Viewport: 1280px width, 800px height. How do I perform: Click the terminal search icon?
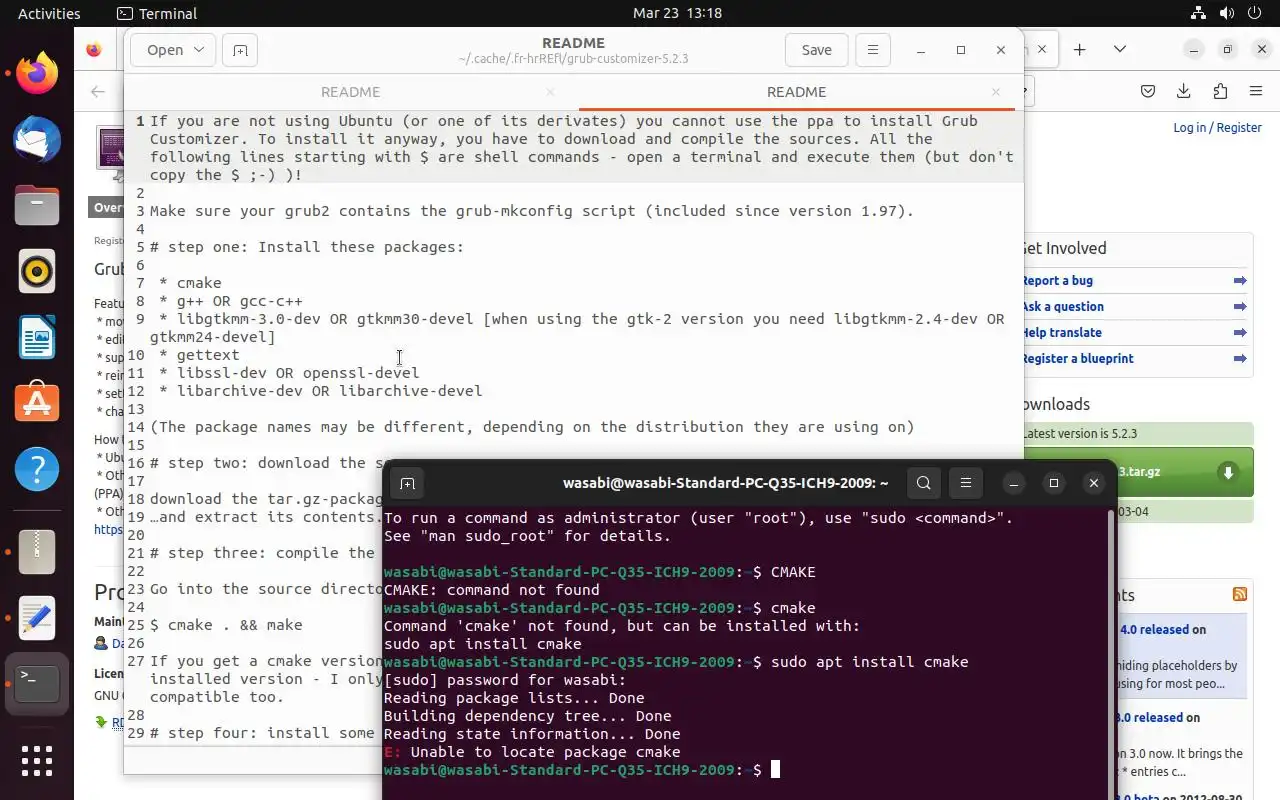click(x=924, y=483)
